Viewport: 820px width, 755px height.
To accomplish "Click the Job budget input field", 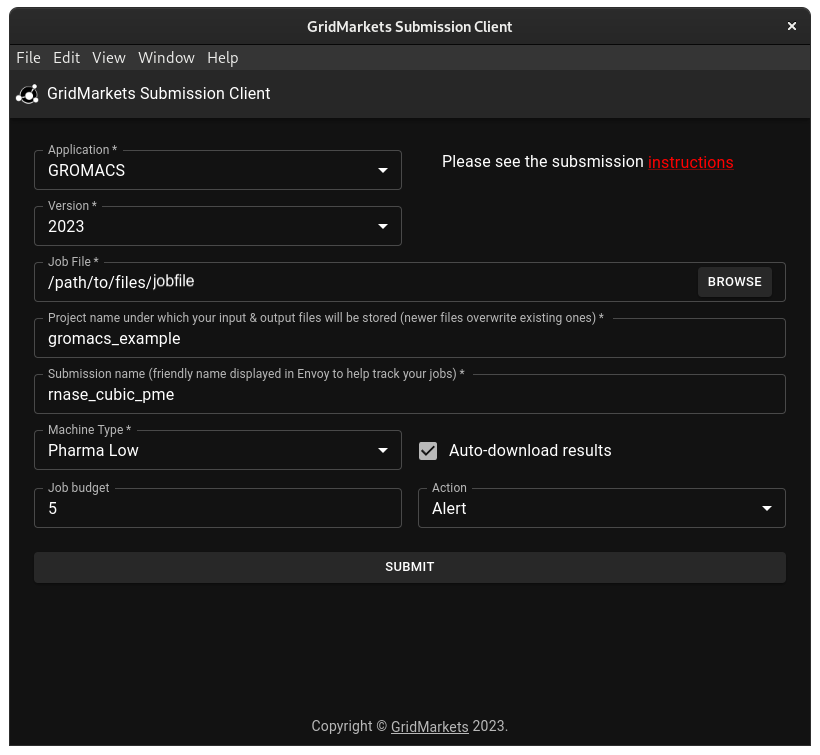I will click(x=218, y=509).
